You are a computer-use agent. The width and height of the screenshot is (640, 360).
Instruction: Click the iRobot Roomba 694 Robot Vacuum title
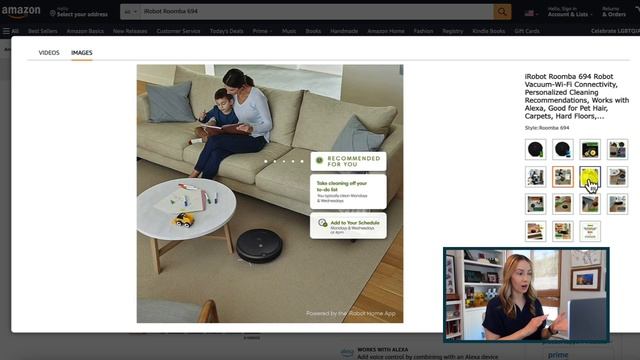[577, 96]
